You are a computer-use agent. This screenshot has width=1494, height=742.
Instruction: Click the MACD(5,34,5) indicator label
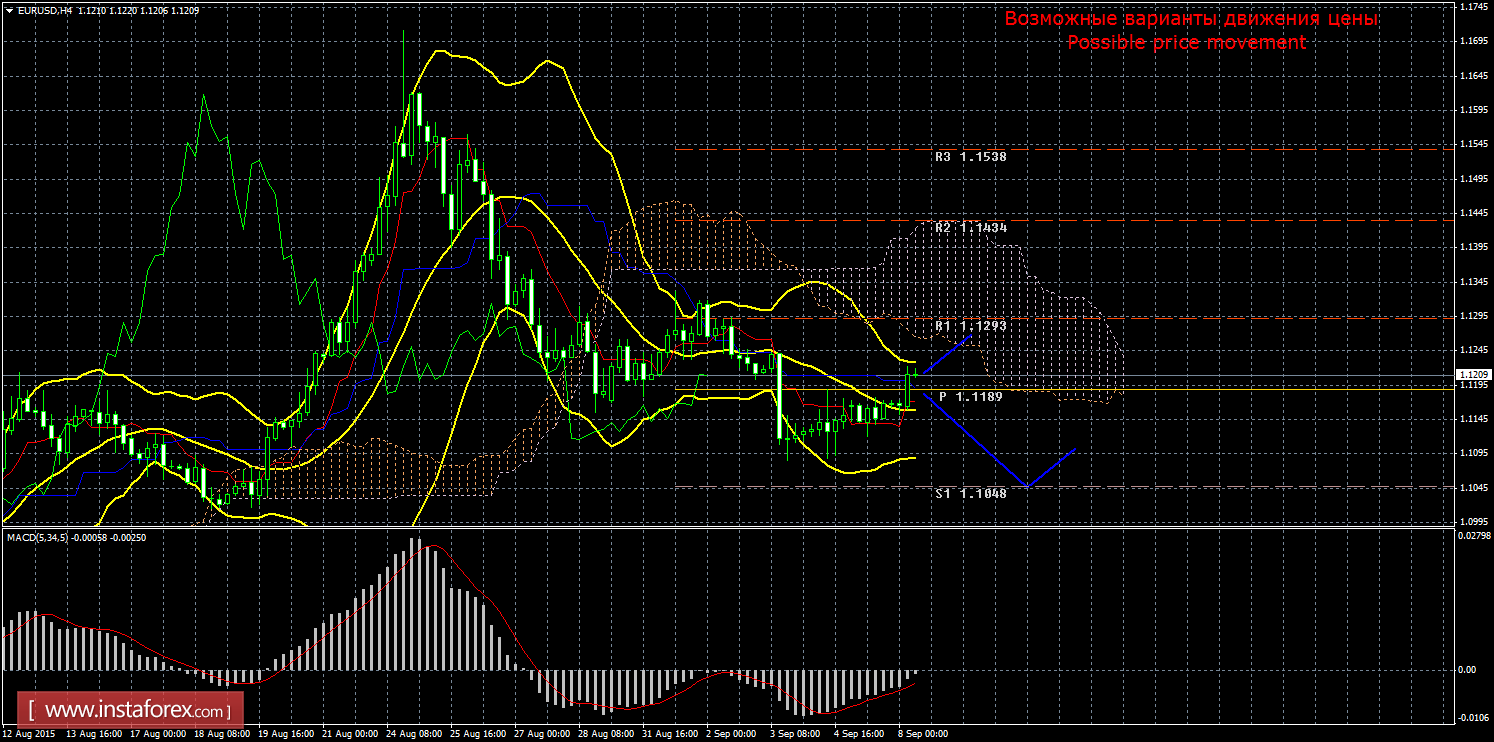pos(37,538)
